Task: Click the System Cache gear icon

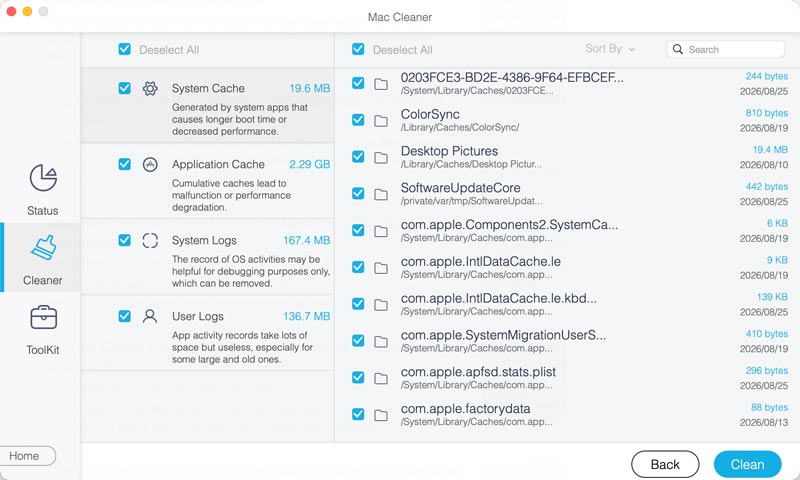Action: (x=150, y=88)
